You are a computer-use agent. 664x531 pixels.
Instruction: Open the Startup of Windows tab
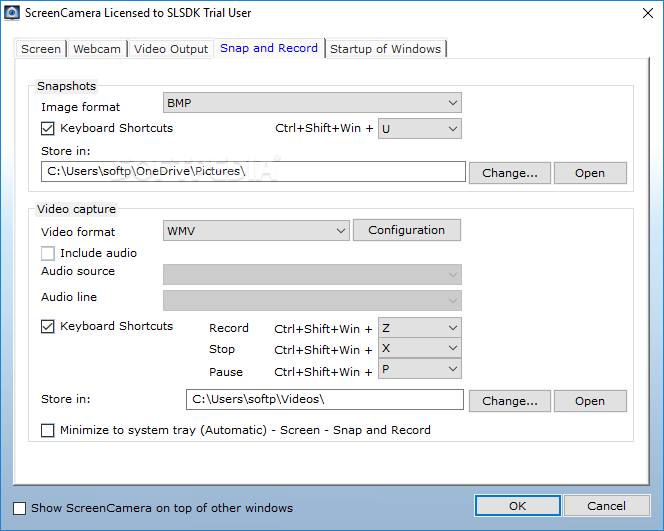click(385, 49)
